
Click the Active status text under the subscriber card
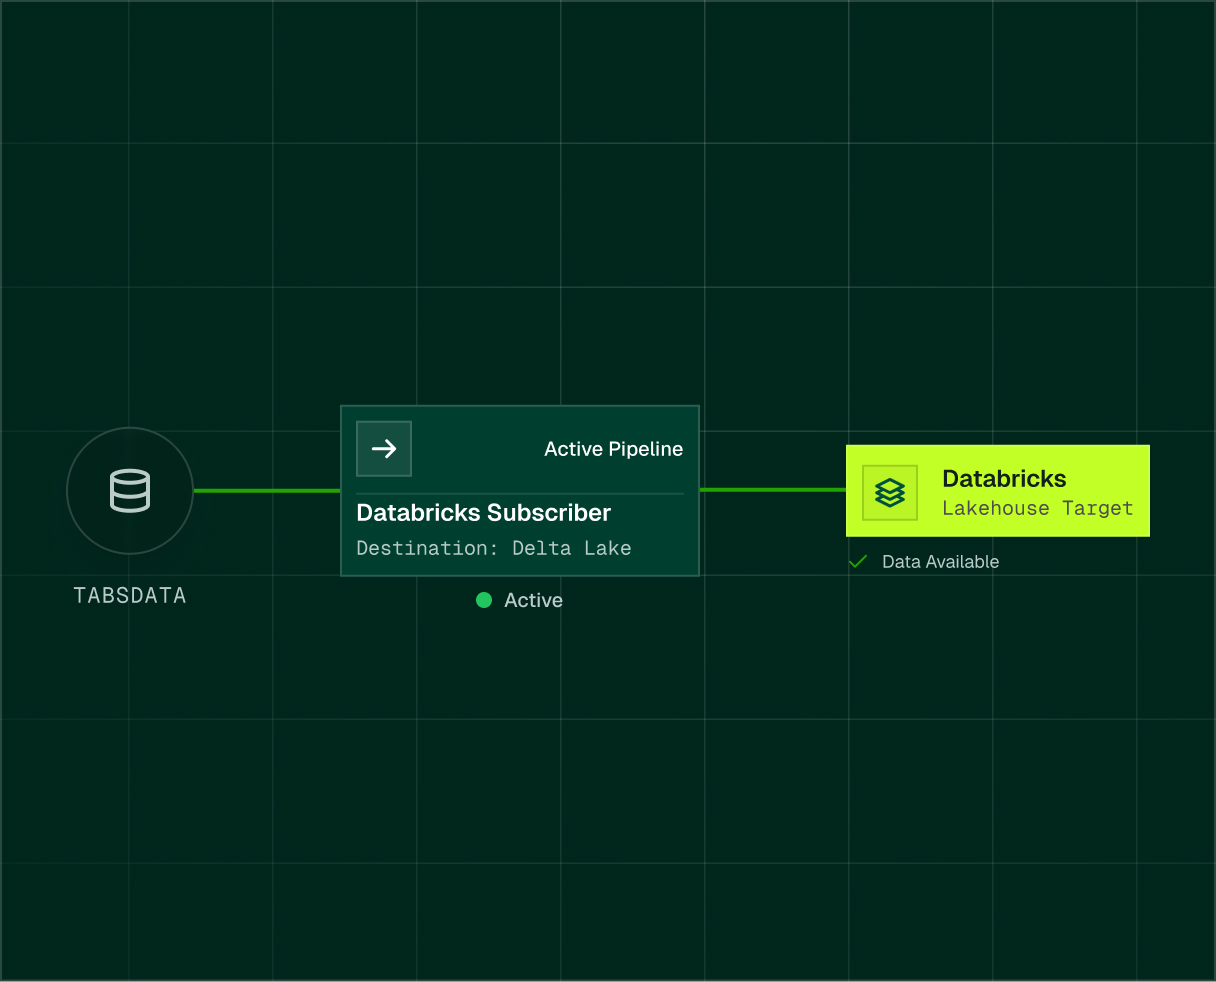(x=534, y=600)
